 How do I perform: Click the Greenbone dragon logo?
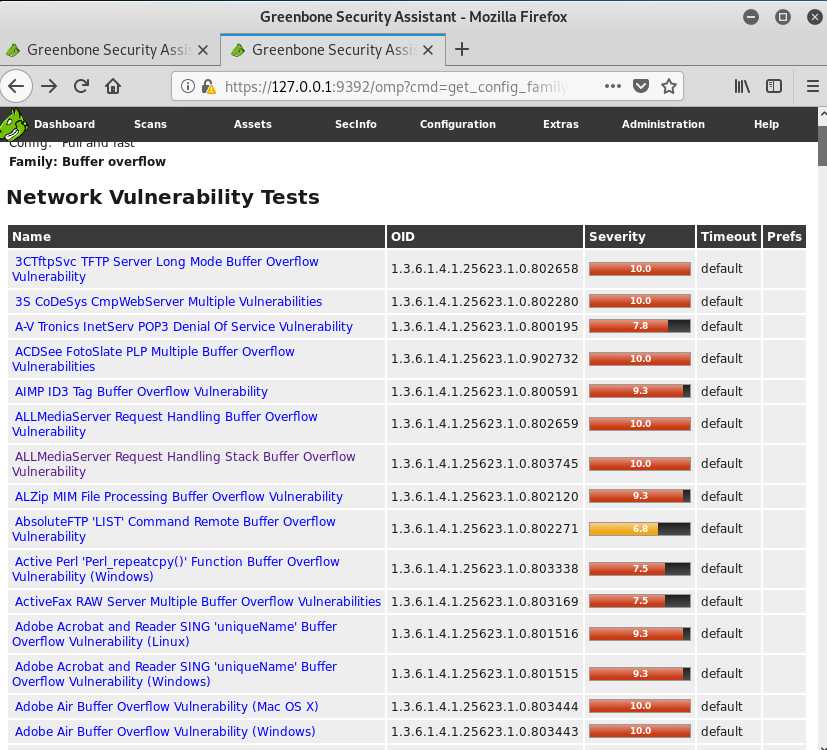[x=14, y=124]
